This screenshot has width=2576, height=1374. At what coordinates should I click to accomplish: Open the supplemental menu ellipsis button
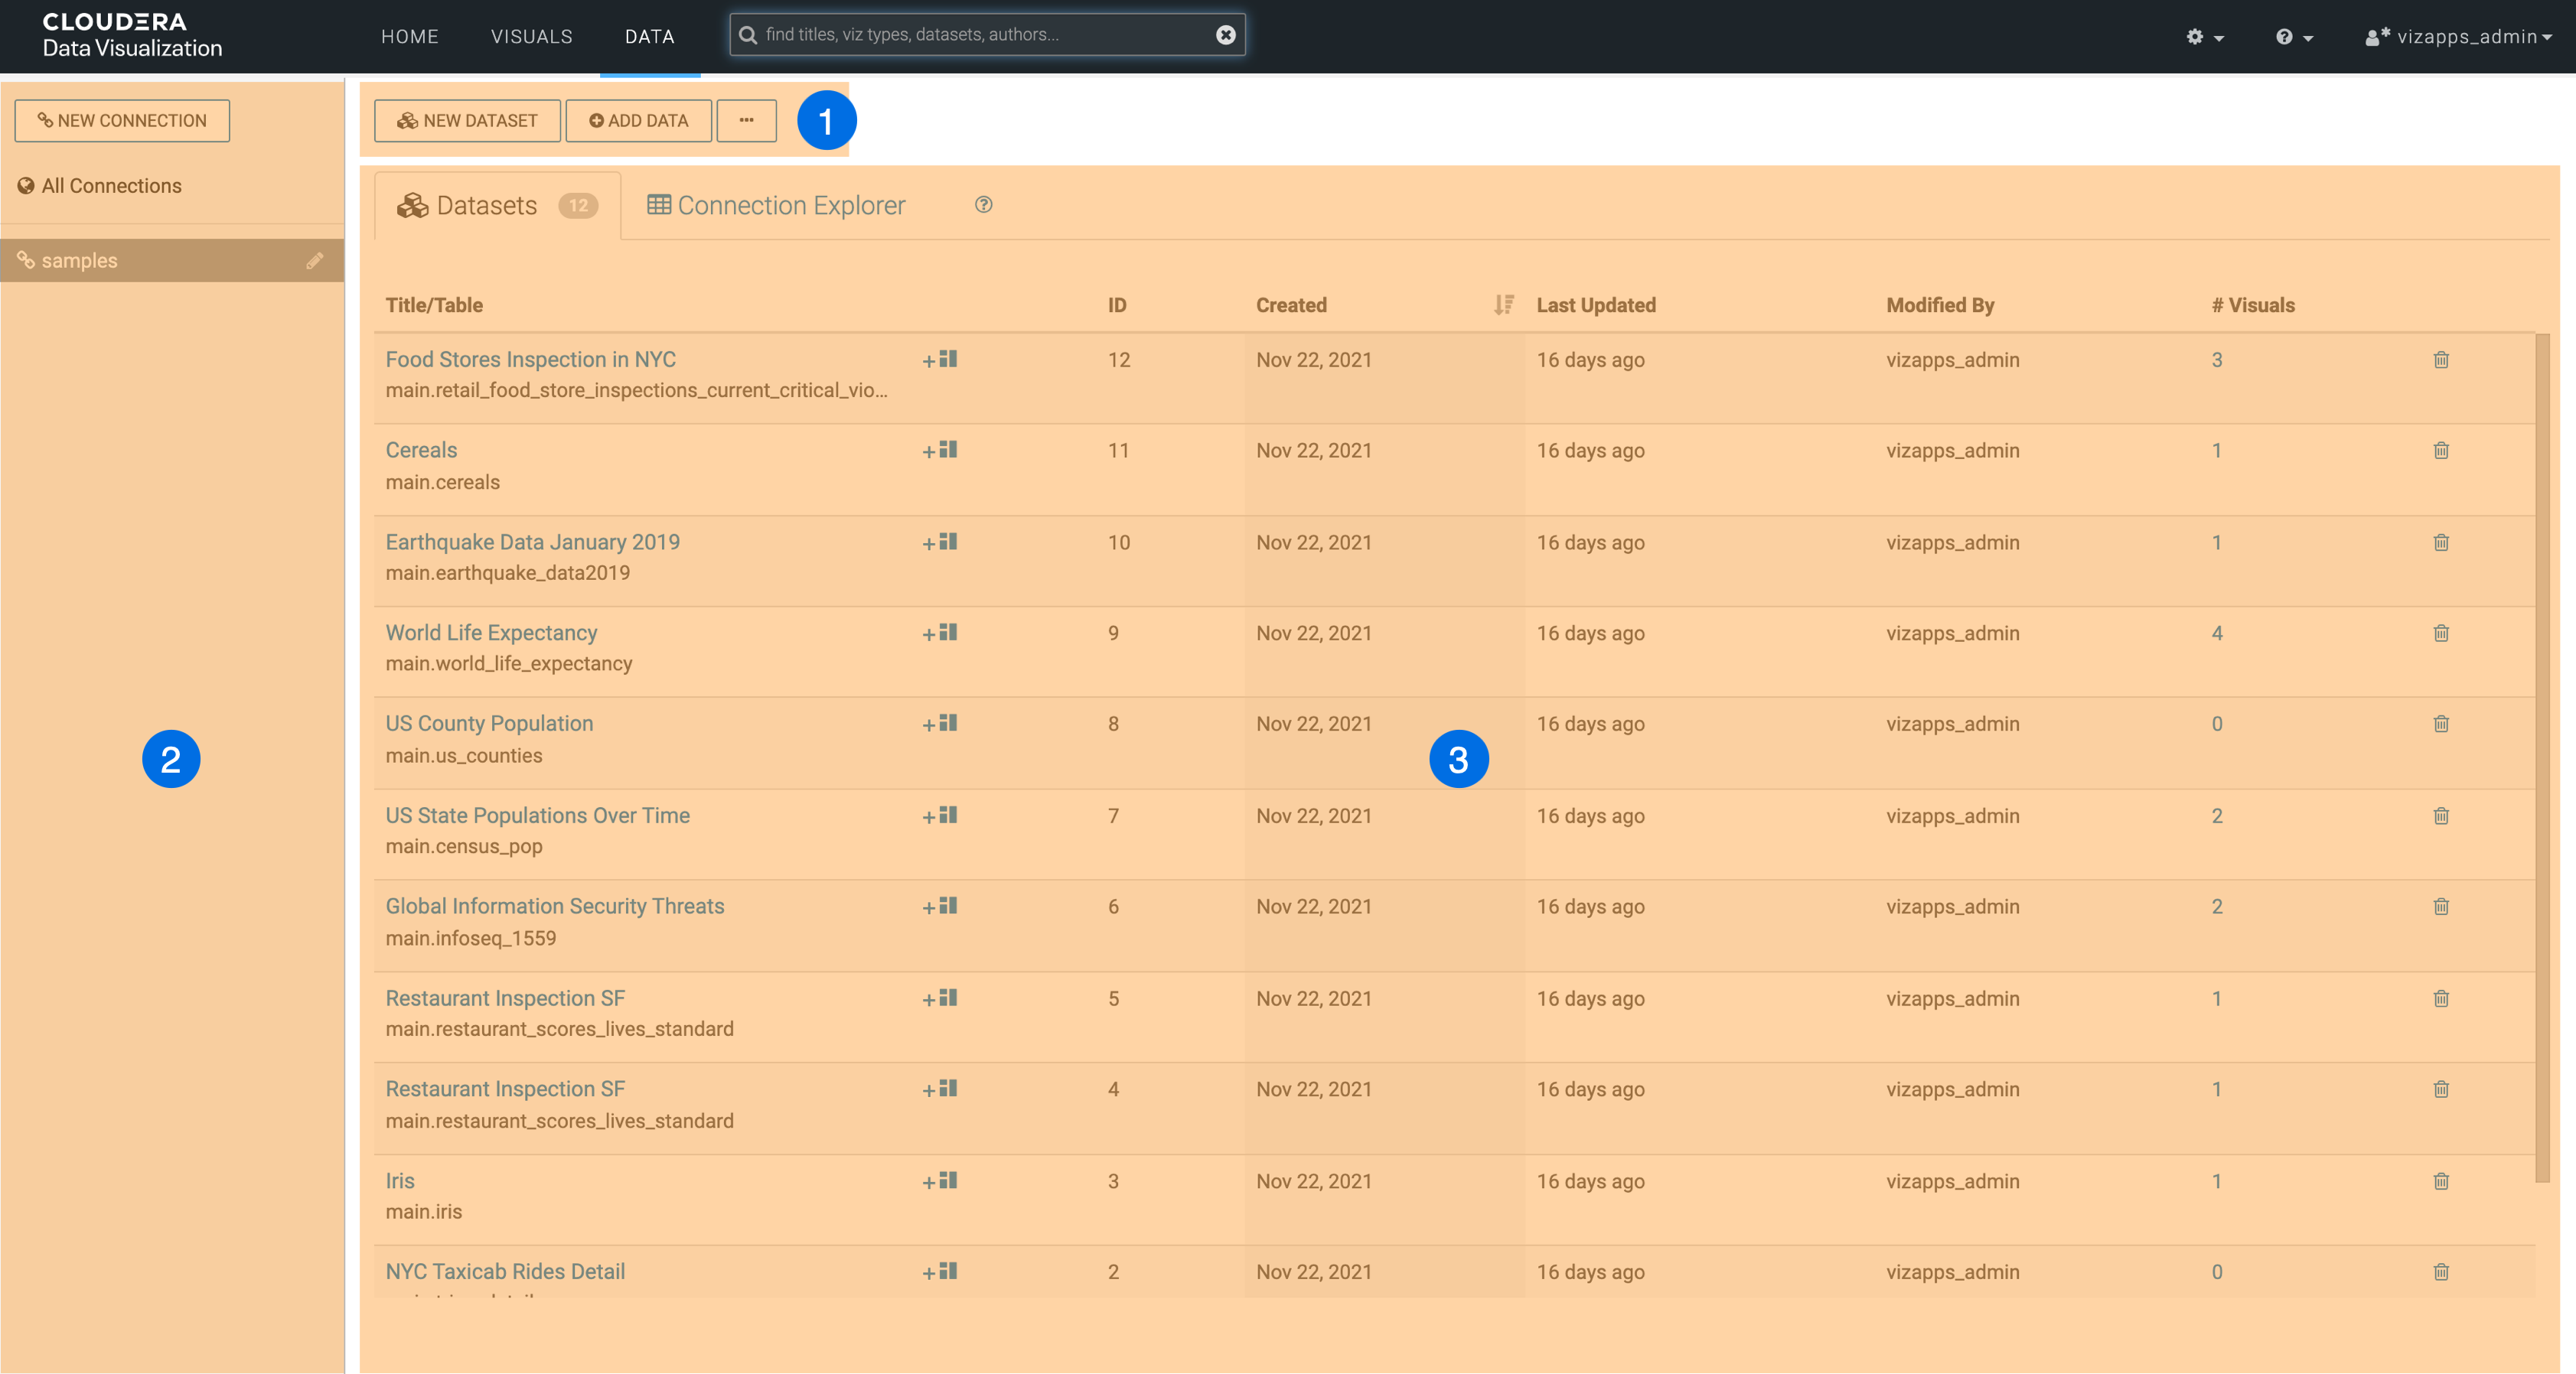pos(746,120)
